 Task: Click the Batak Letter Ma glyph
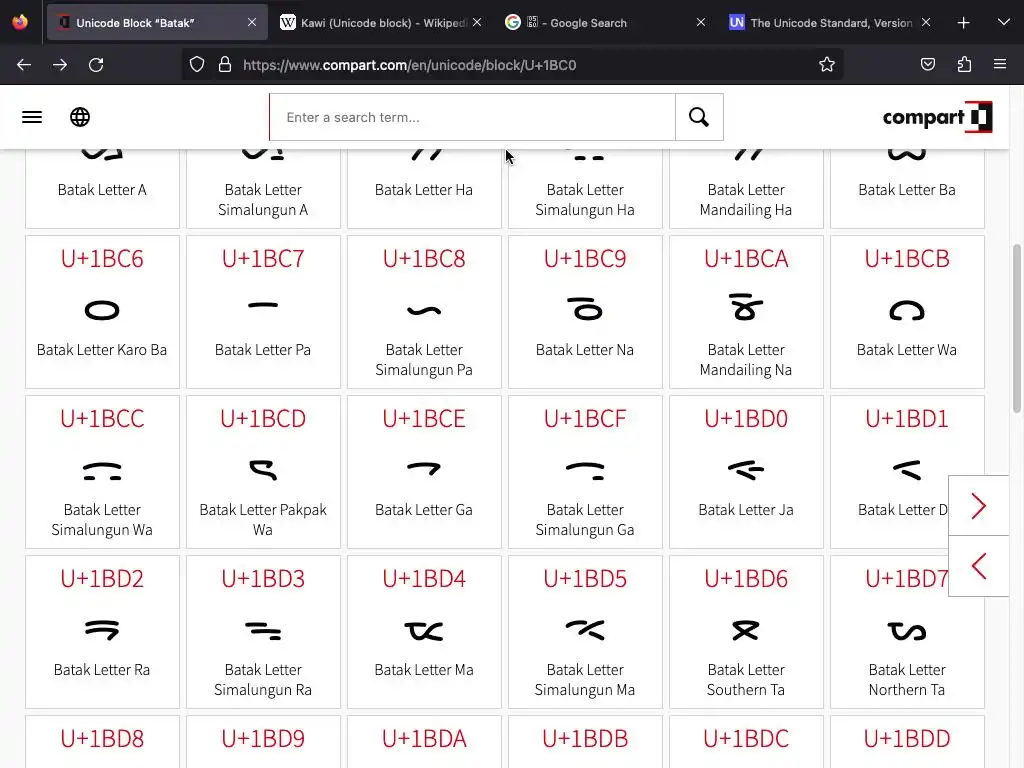(x=424, y=632)
